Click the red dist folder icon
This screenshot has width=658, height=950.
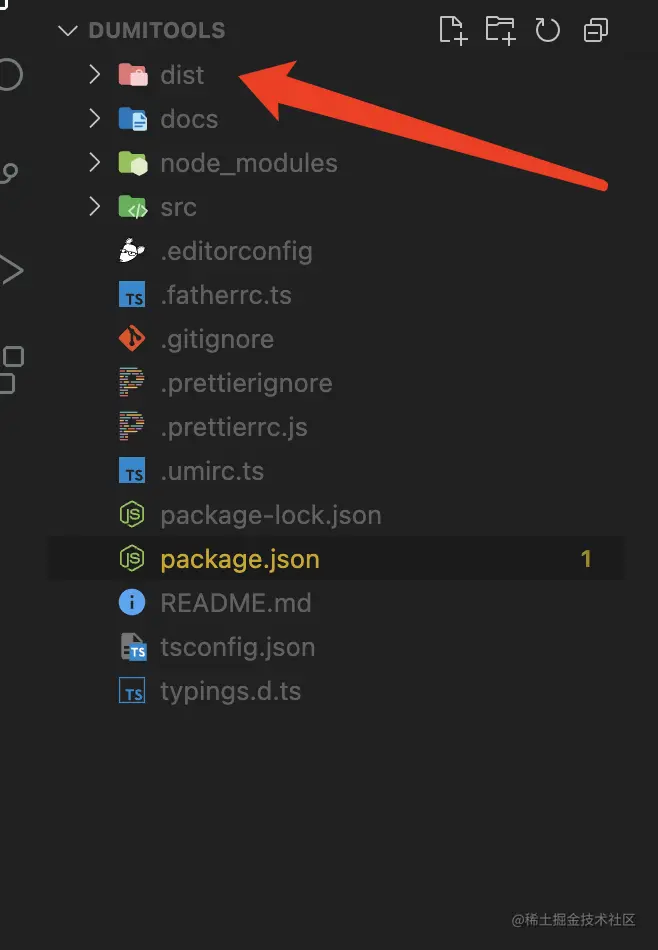click(133, 75)
